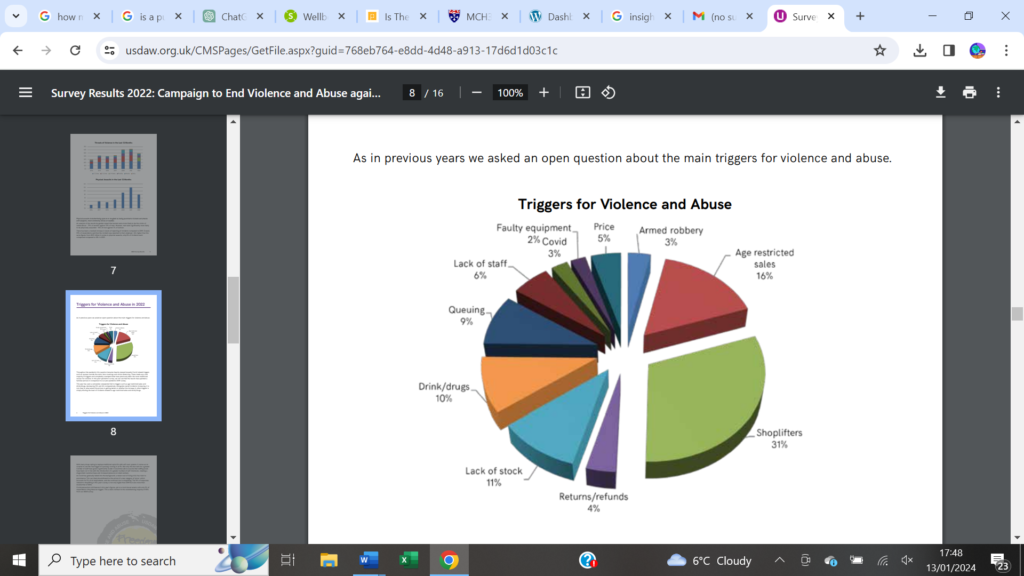This screenshot has width=1024, height=576.
Task: Unmute the system volume icon
Action: click(907, 560)
